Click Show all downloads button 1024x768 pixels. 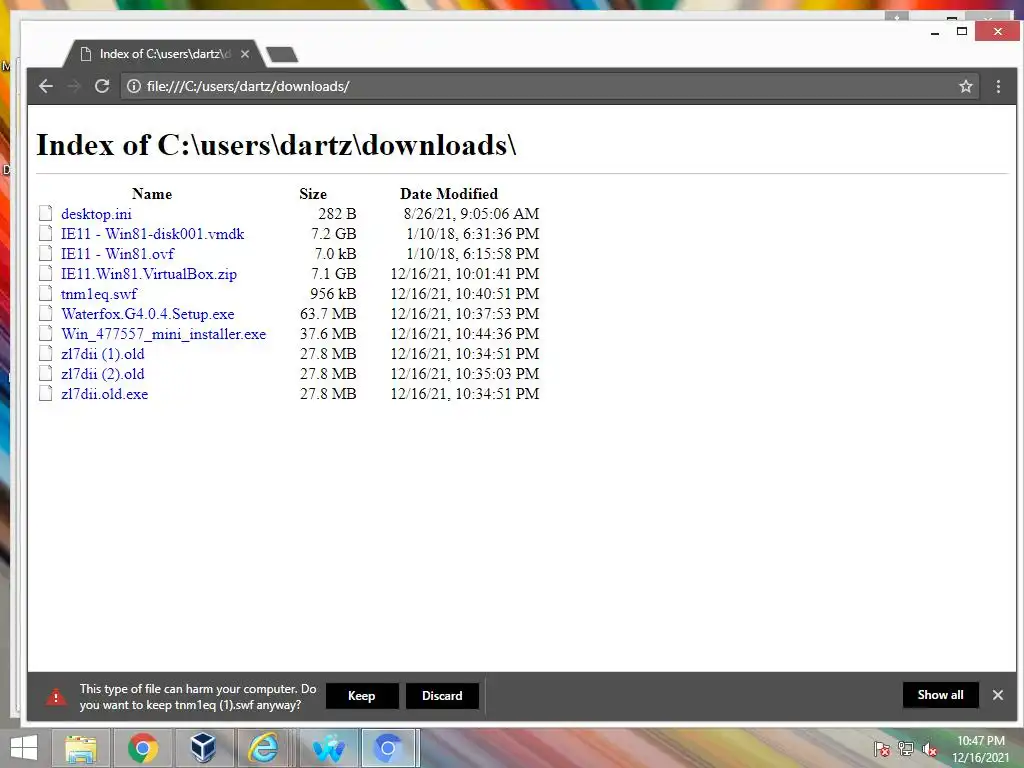940,695
